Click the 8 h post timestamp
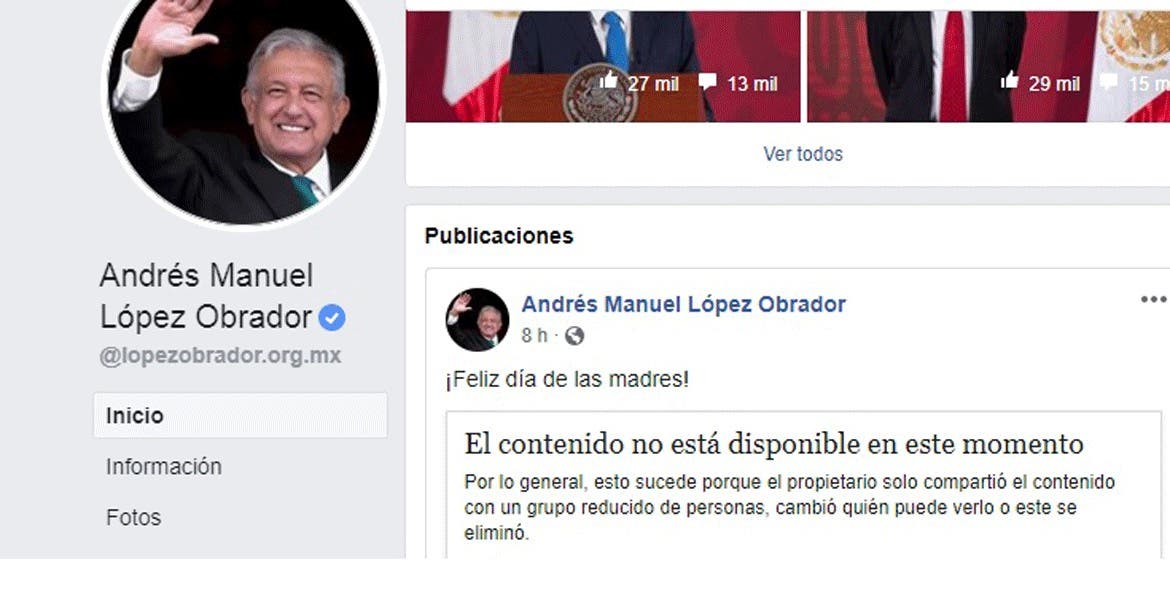The image size is (1170, 600). pos(534,336)
